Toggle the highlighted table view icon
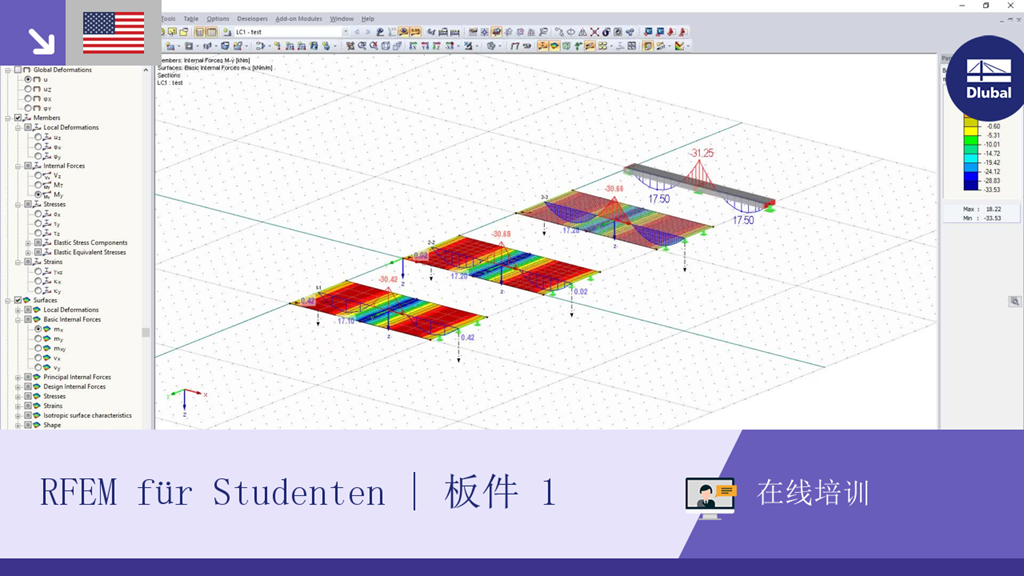This screenshot has height=576, width=1024. coord(212,31)
